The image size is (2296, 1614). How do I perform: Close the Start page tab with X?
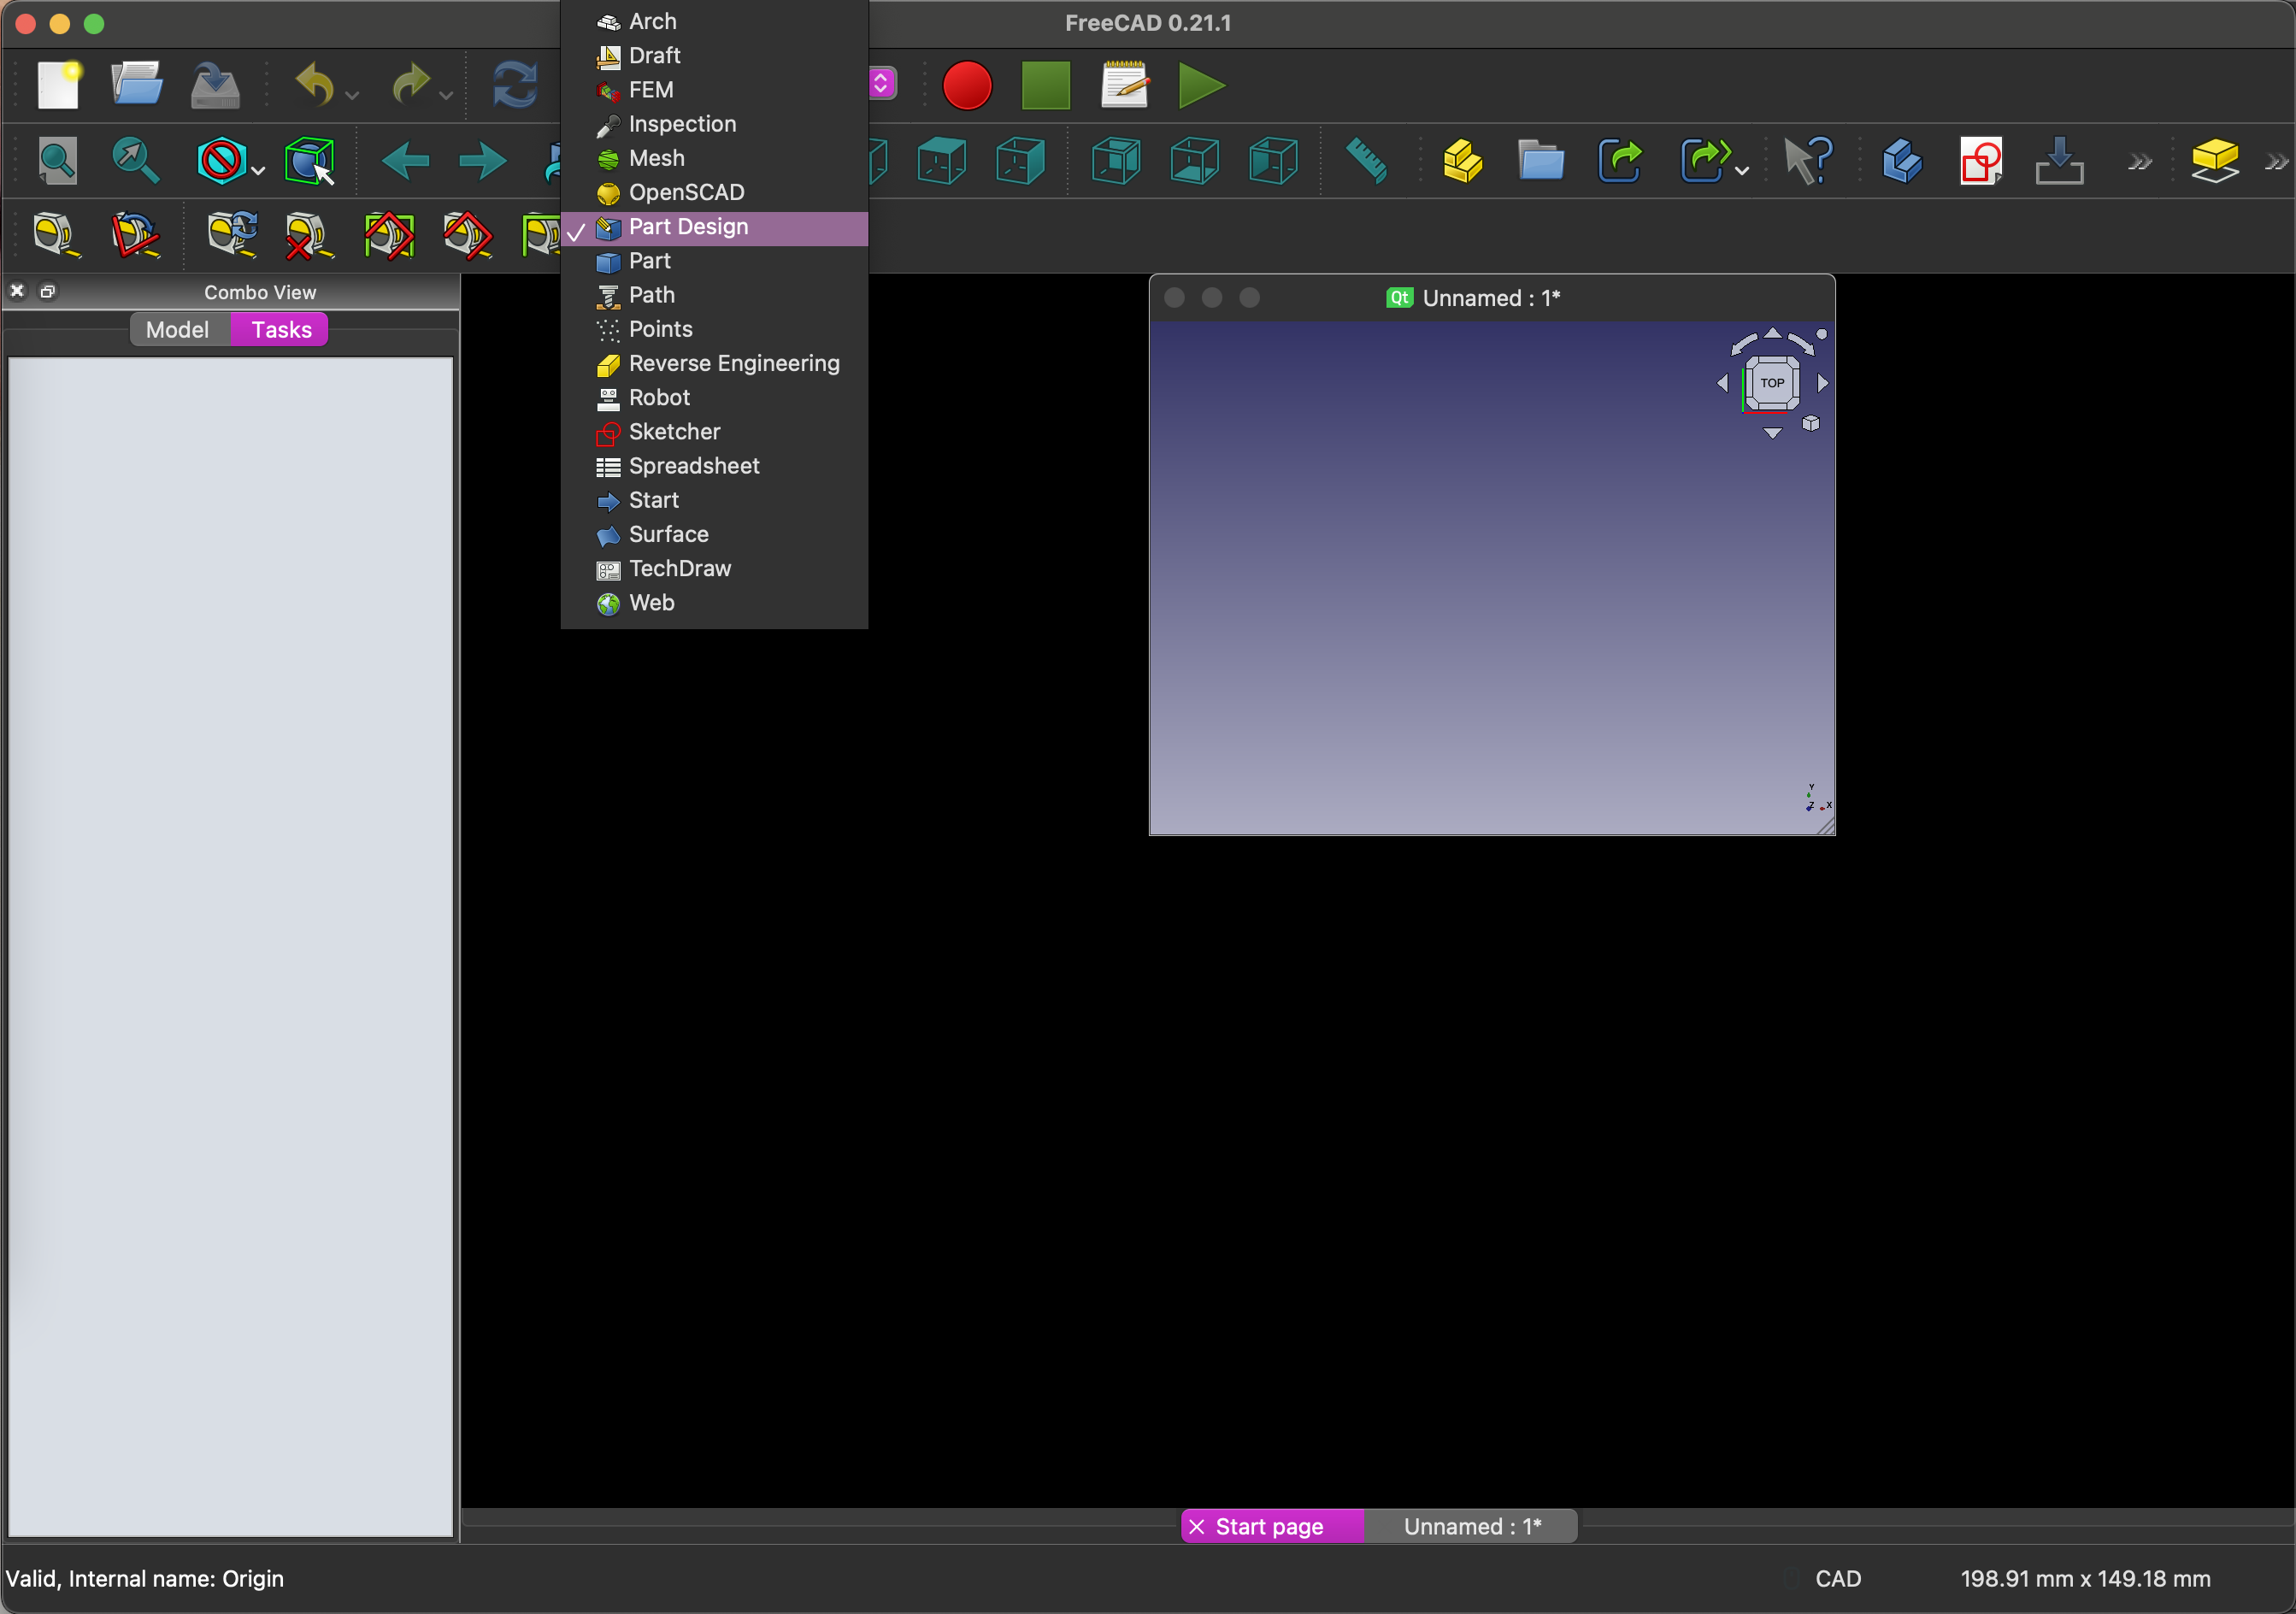1197,1527
